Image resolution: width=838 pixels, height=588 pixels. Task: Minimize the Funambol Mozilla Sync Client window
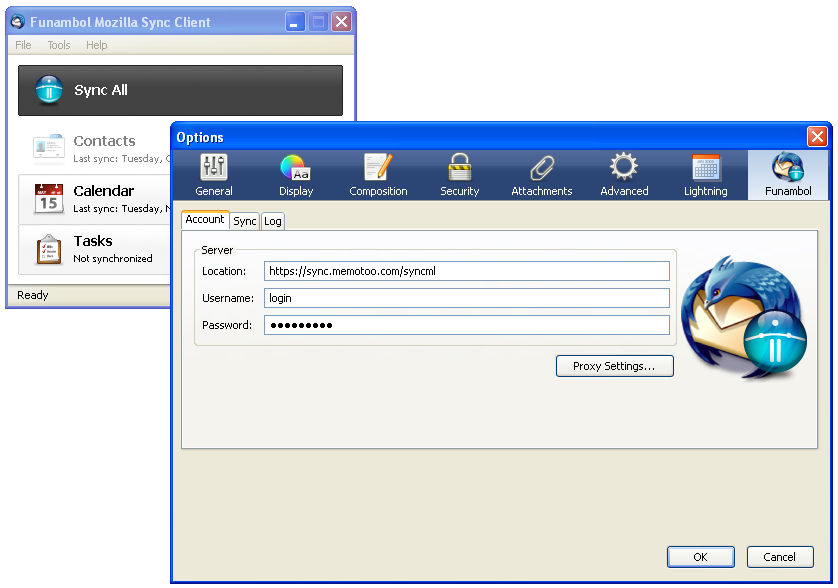pos(294,22)
